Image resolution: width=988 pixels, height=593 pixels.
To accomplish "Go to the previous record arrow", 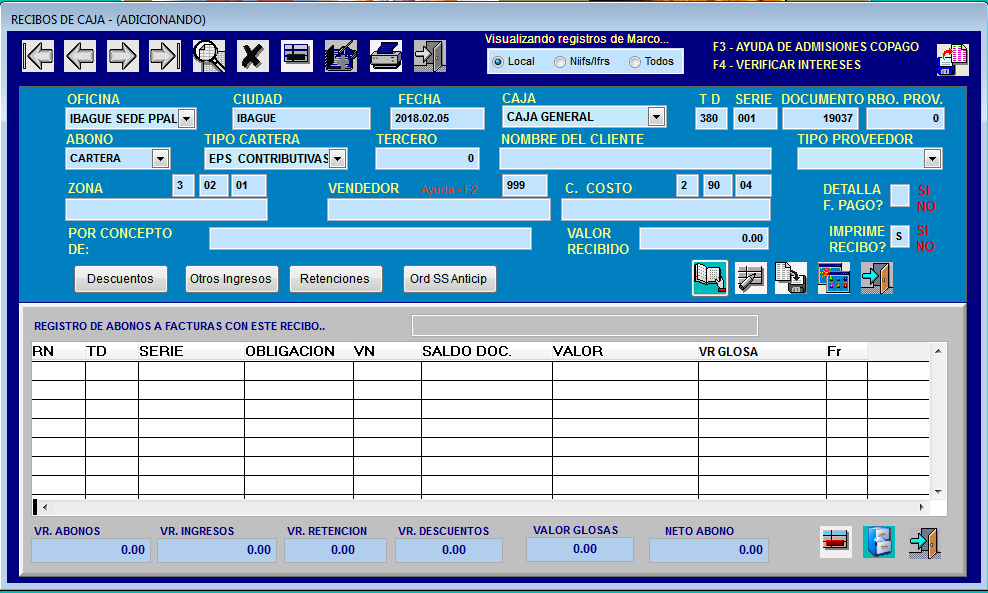I will (81, 56).
